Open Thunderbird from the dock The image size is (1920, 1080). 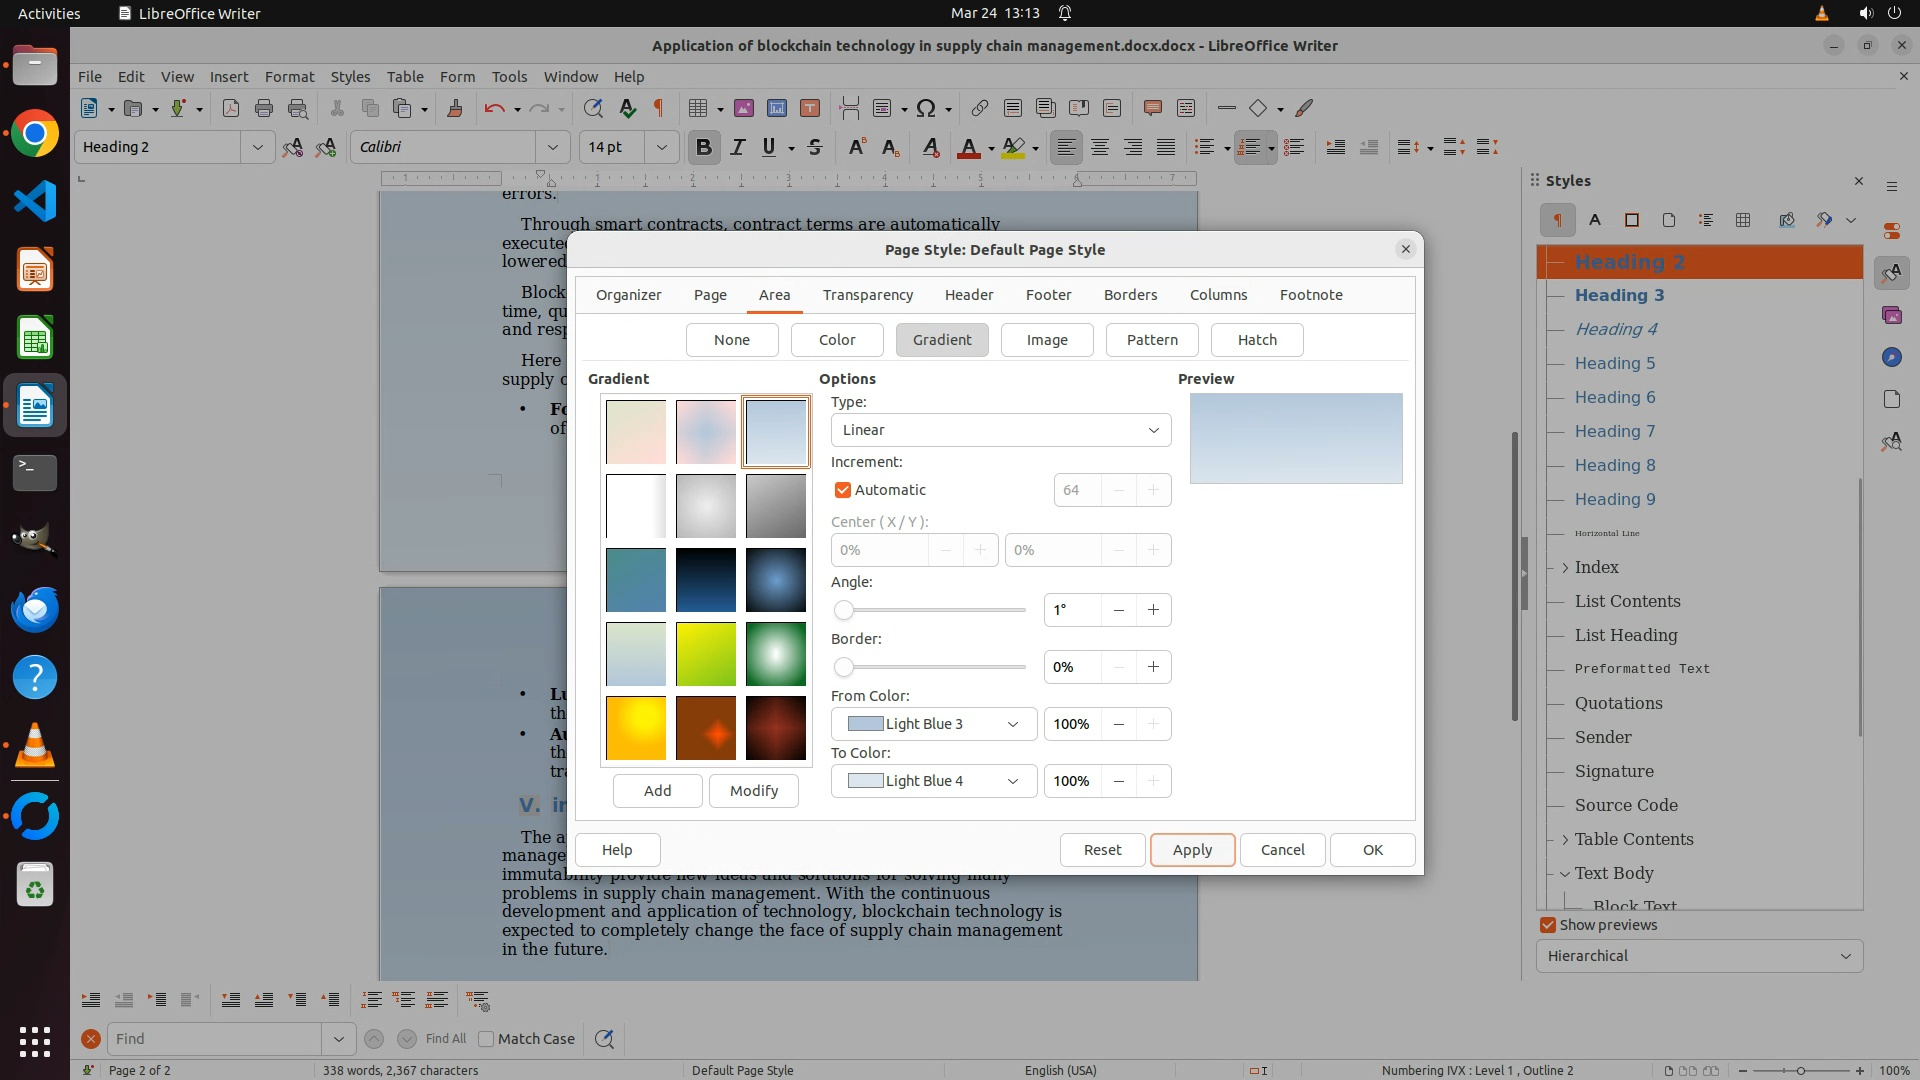tap(35, 609)
